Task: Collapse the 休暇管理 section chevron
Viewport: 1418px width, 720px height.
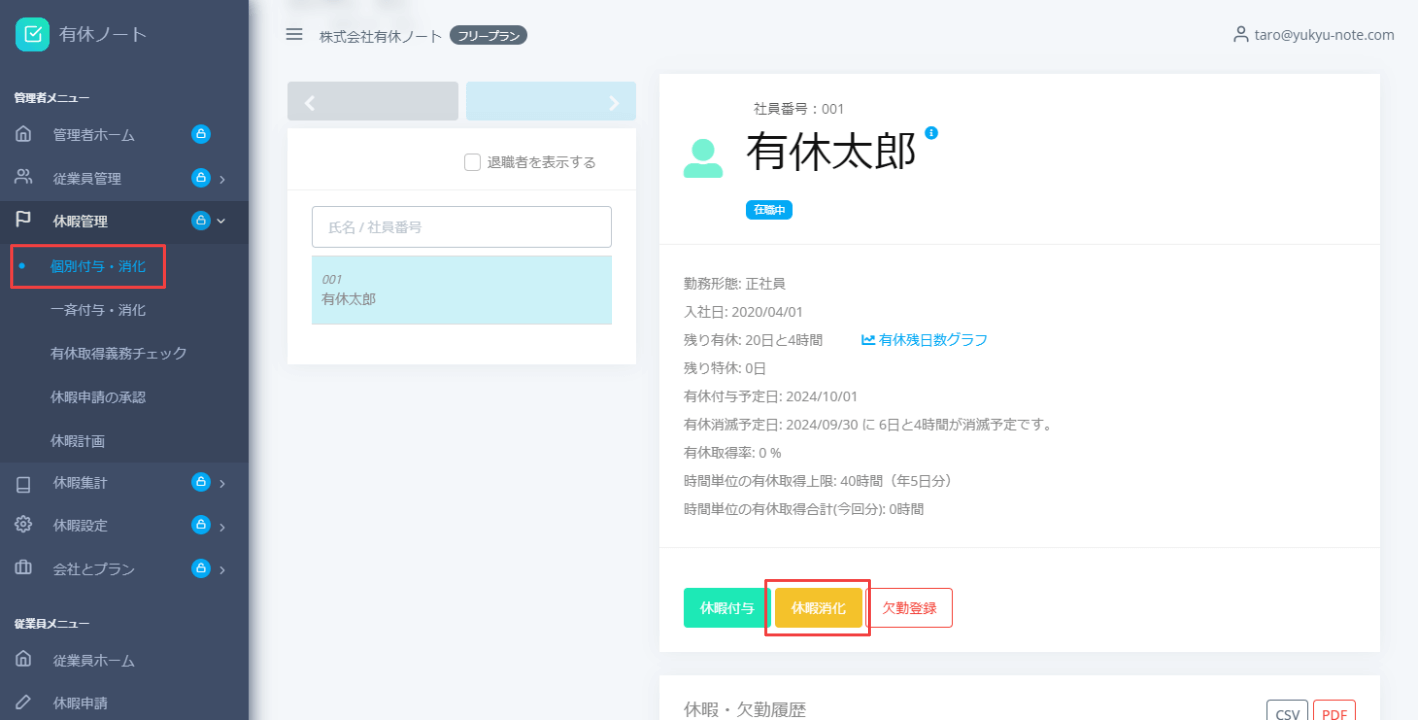Action: coord(222,220)
